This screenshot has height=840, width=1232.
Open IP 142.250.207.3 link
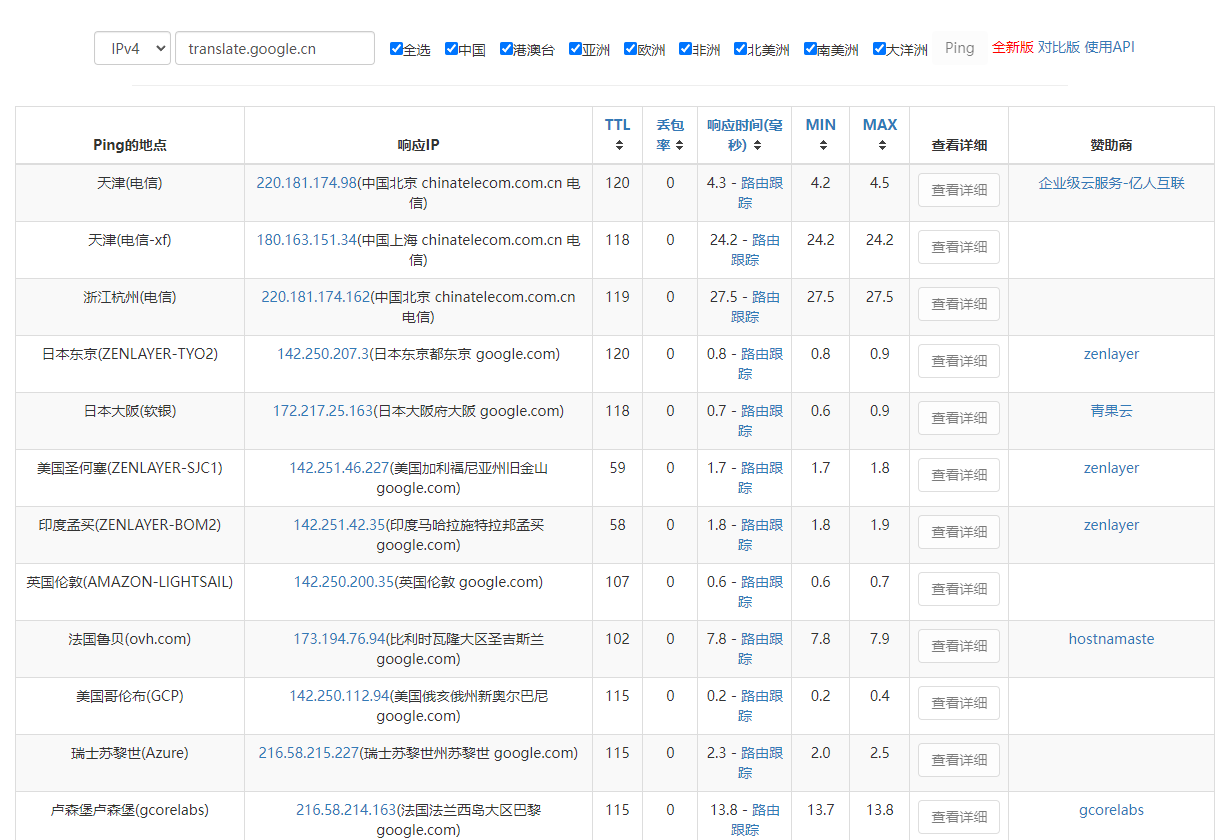click(x=323, y=354)
